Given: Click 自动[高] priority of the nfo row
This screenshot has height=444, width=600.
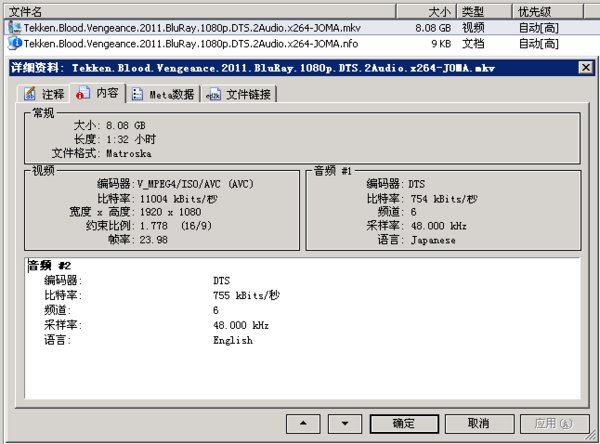Looking at the screenshot, I should click(539, 44).
